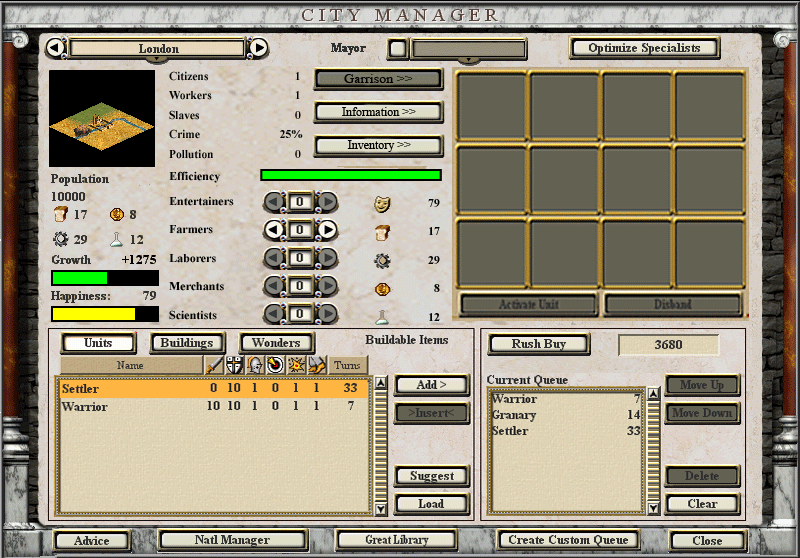Click the laborers production gear icon
The width and height of the screenshot is (800, 558).
[382, 261]
